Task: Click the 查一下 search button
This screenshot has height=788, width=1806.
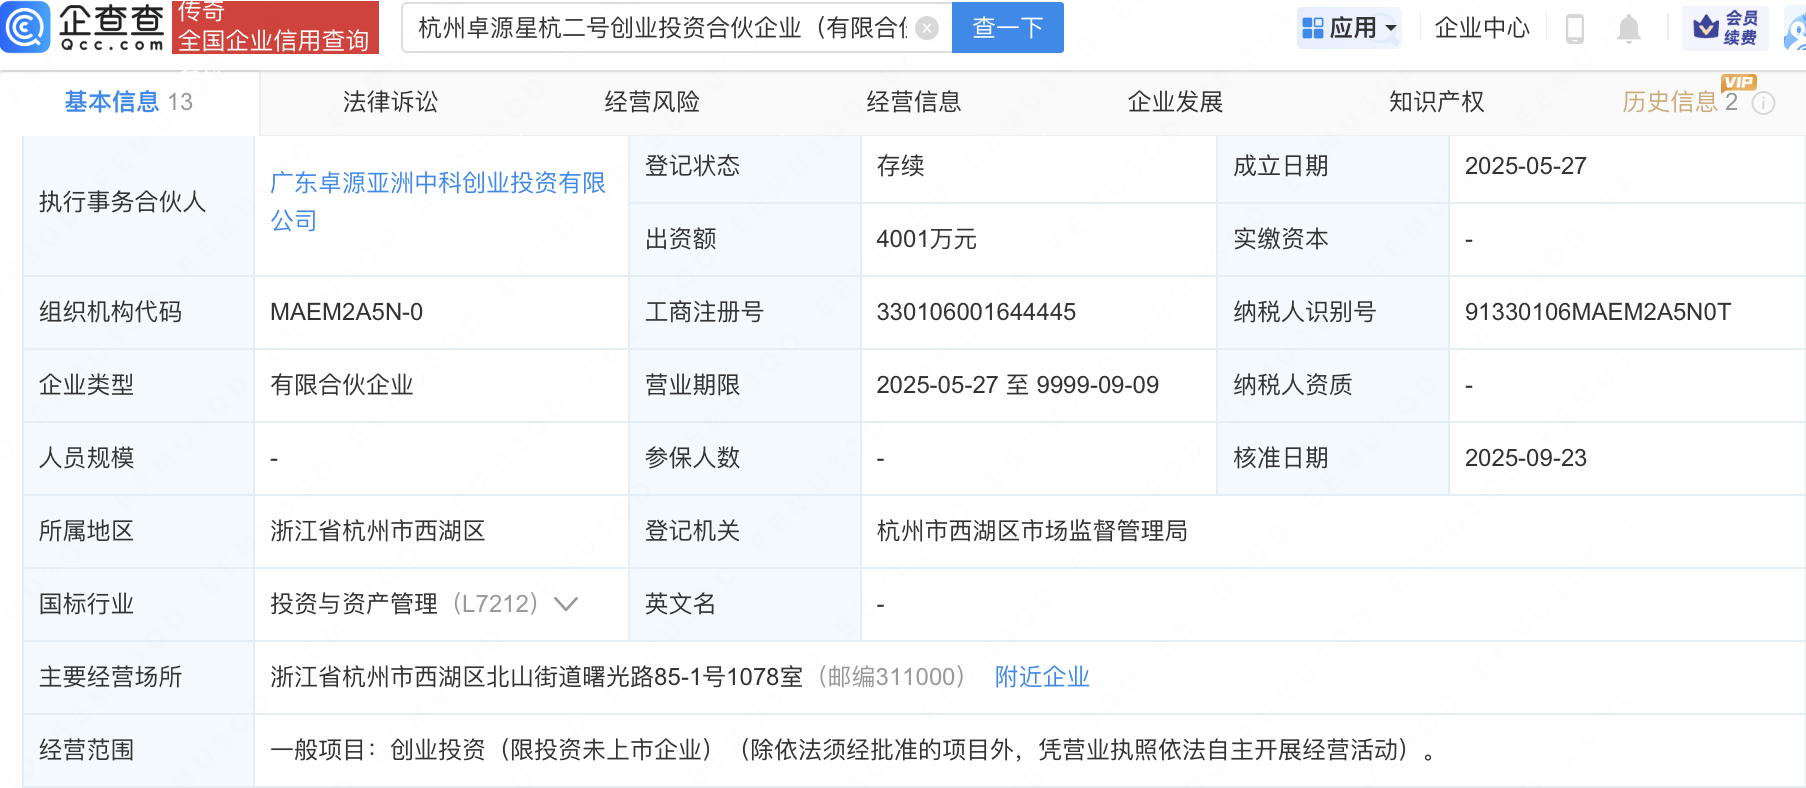Action: (x=1008, y=27)
